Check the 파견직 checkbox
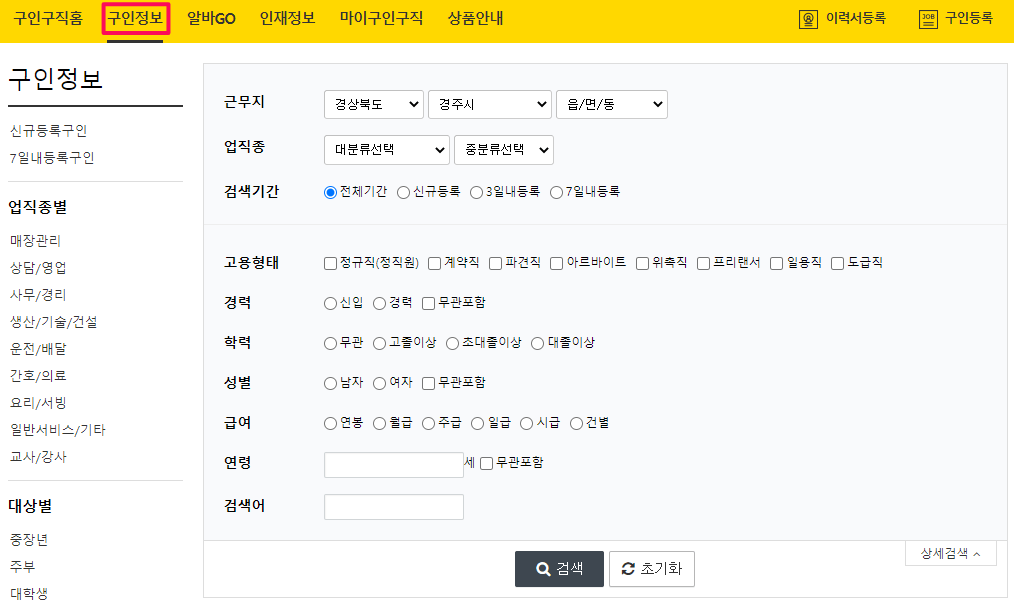This screenshot has height=608, width=1014. coord(495,263)
